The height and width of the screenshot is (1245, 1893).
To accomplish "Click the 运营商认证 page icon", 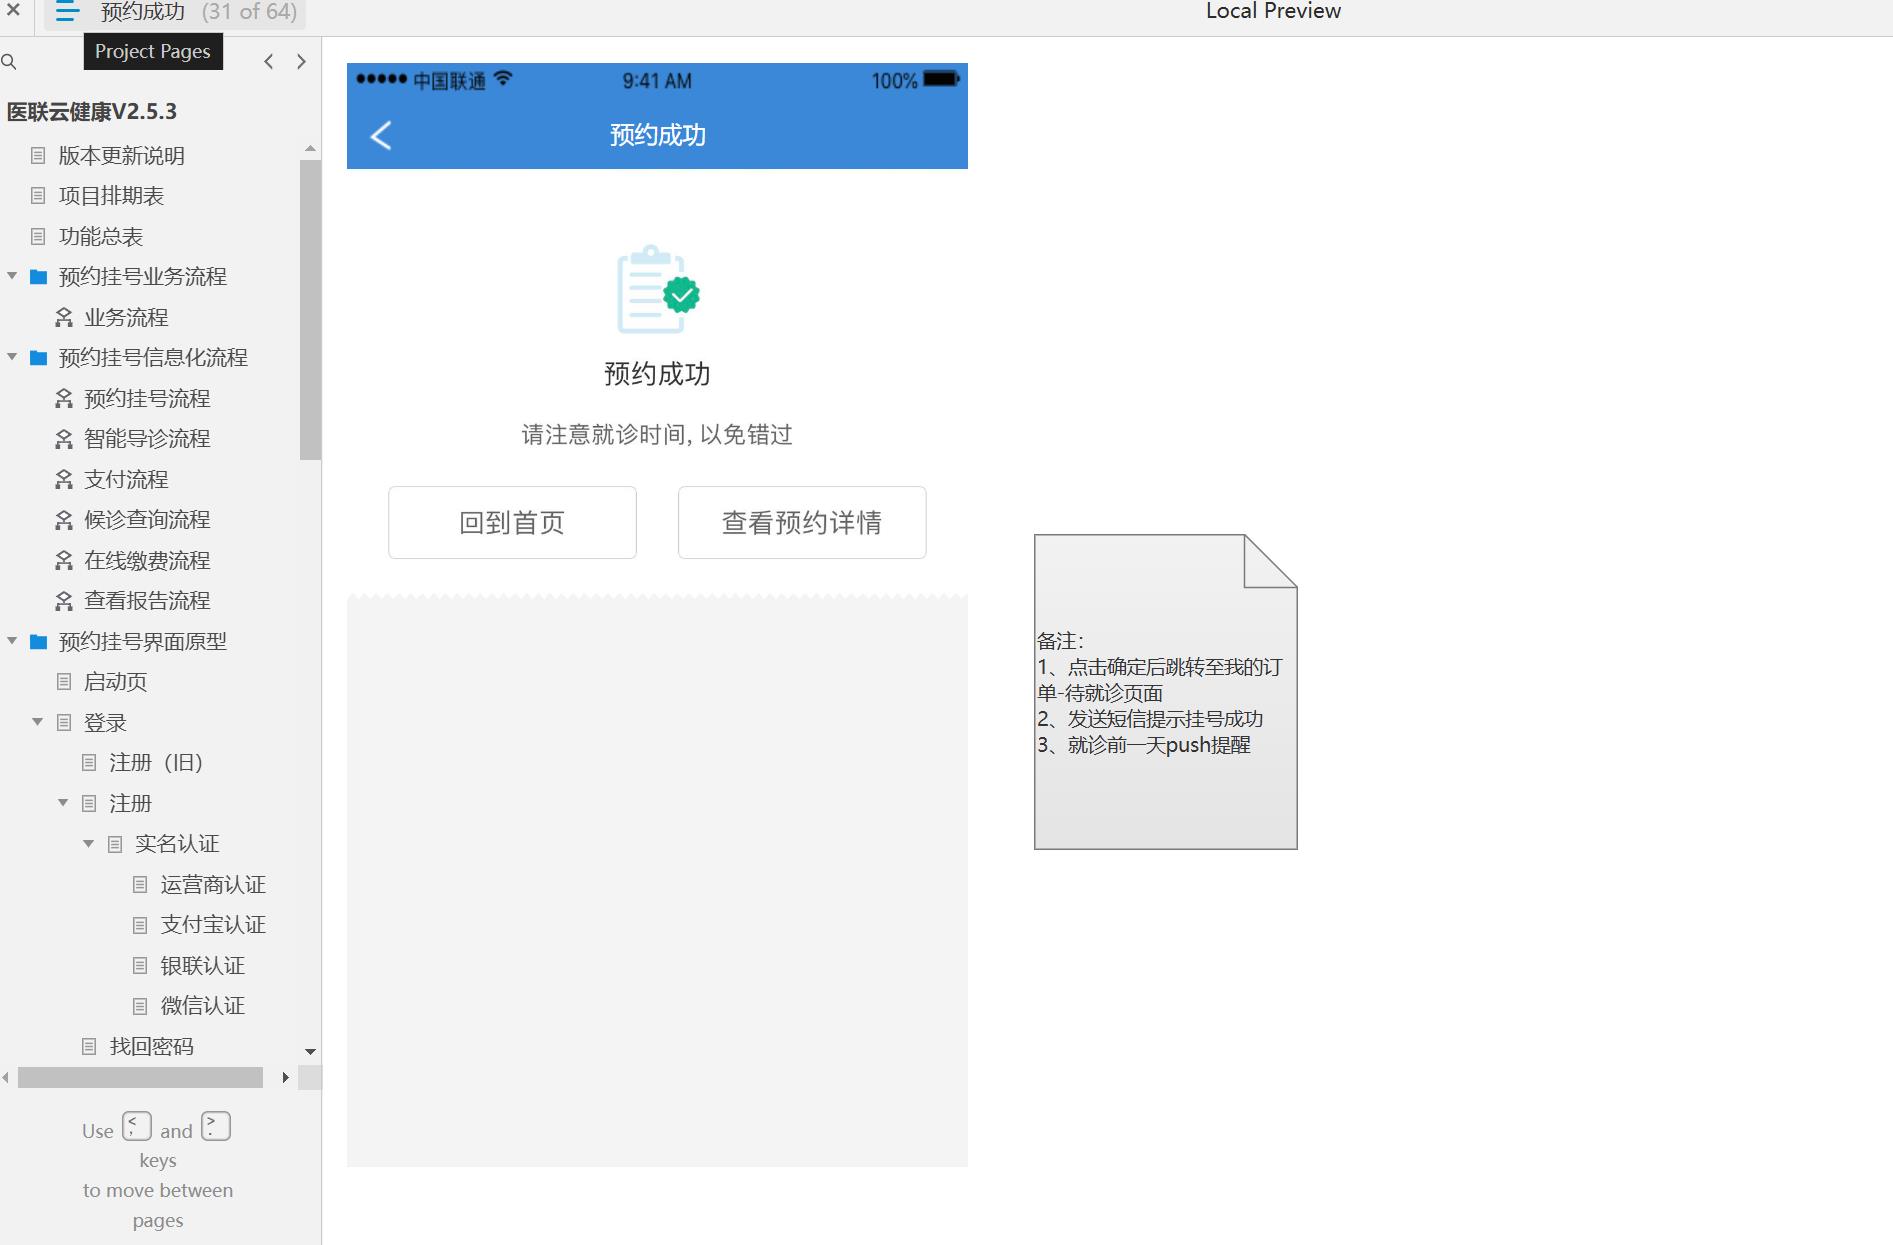I will (x=140, y=884).
